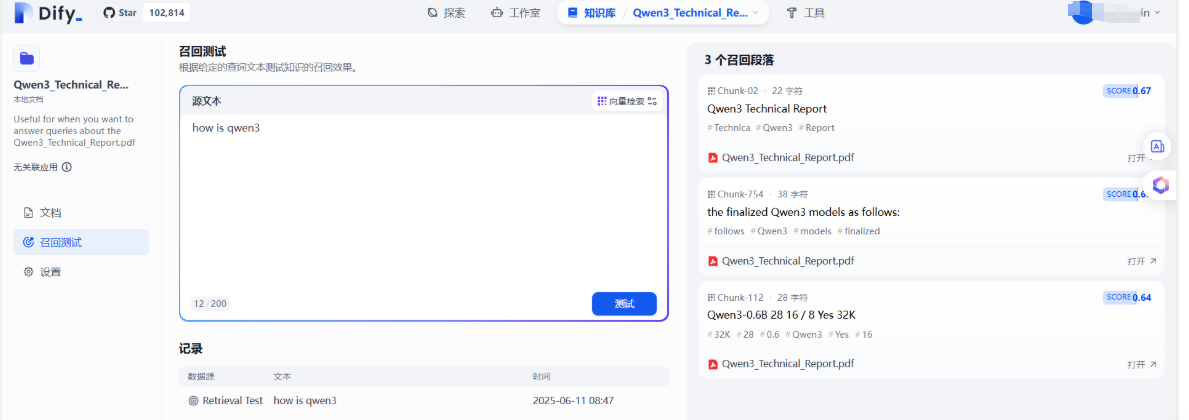
Task: Click the floating purple hexagon assistant icon
Action: tap(1160, 185)
